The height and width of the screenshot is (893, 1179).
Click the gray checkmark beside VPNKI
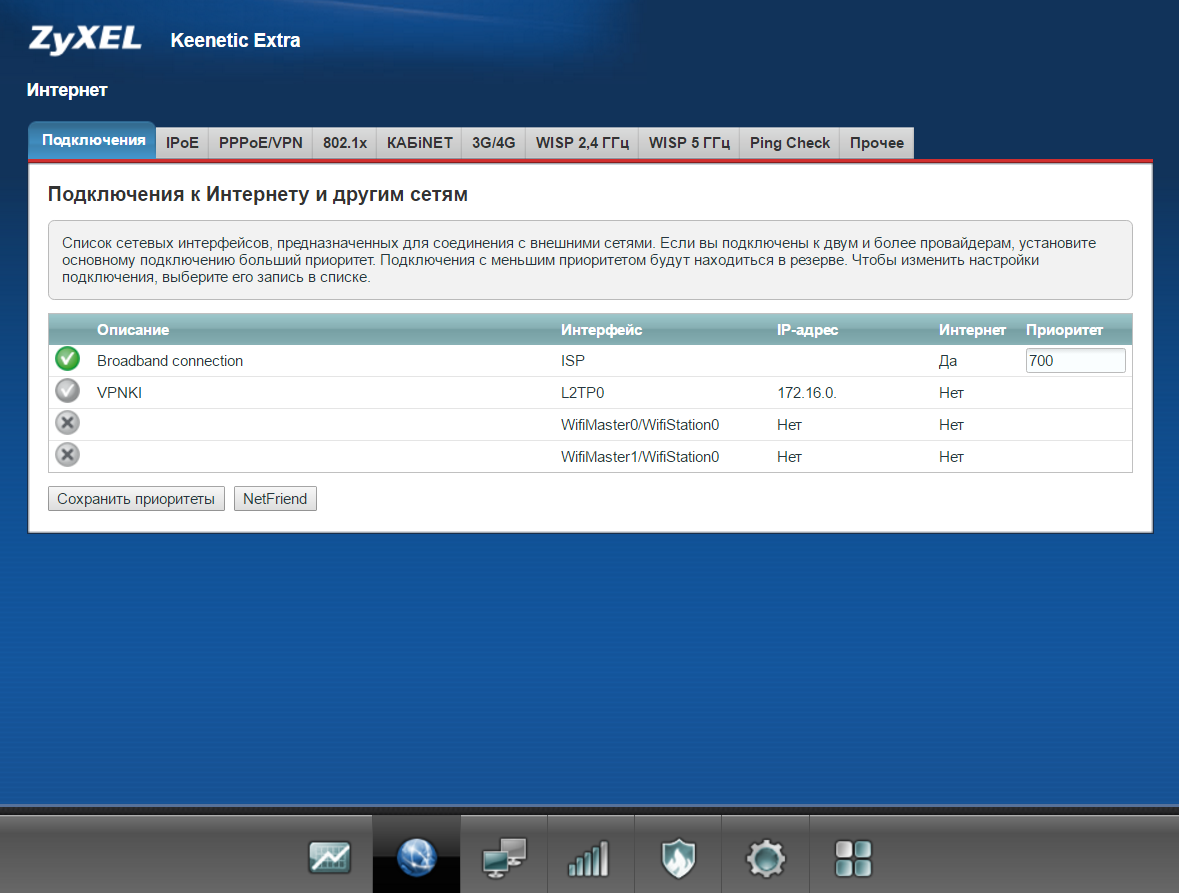[67, 392]
